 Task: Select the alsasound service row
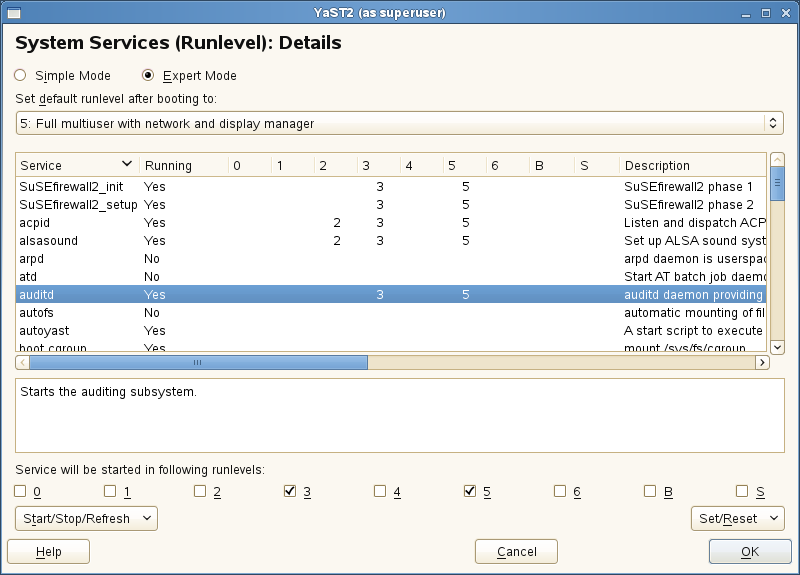(391, 241)
